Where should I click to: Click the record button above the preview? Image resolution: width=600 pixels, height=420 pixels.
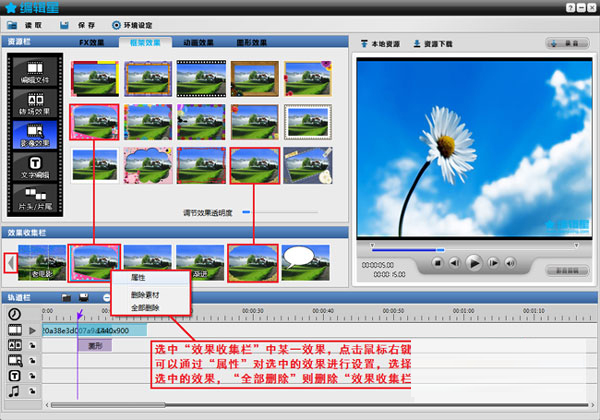pos(567,44)
